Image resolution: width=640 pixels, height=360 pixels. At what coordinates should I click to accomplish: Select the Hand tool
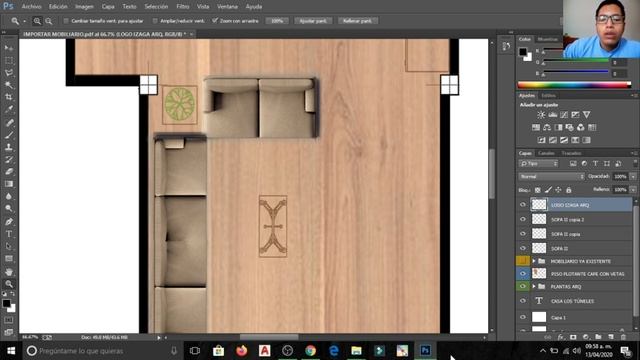[x=9, y=272]
